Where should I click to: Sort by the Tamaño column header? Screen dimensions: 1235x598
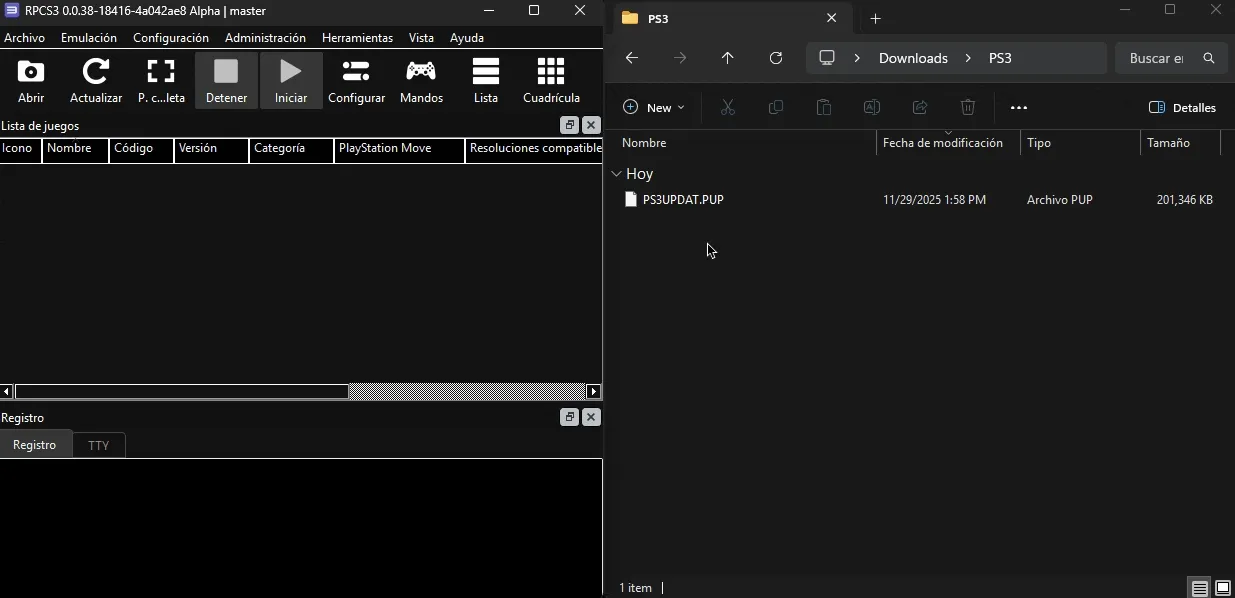point(1168,143)
